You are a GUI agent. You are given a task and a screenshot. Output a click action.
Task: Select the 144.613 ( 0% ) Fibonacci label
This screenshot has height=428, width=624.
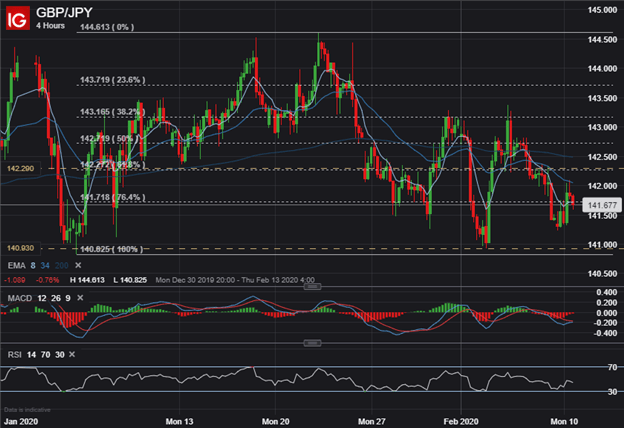pyautogui.click(x=107, y=27)
